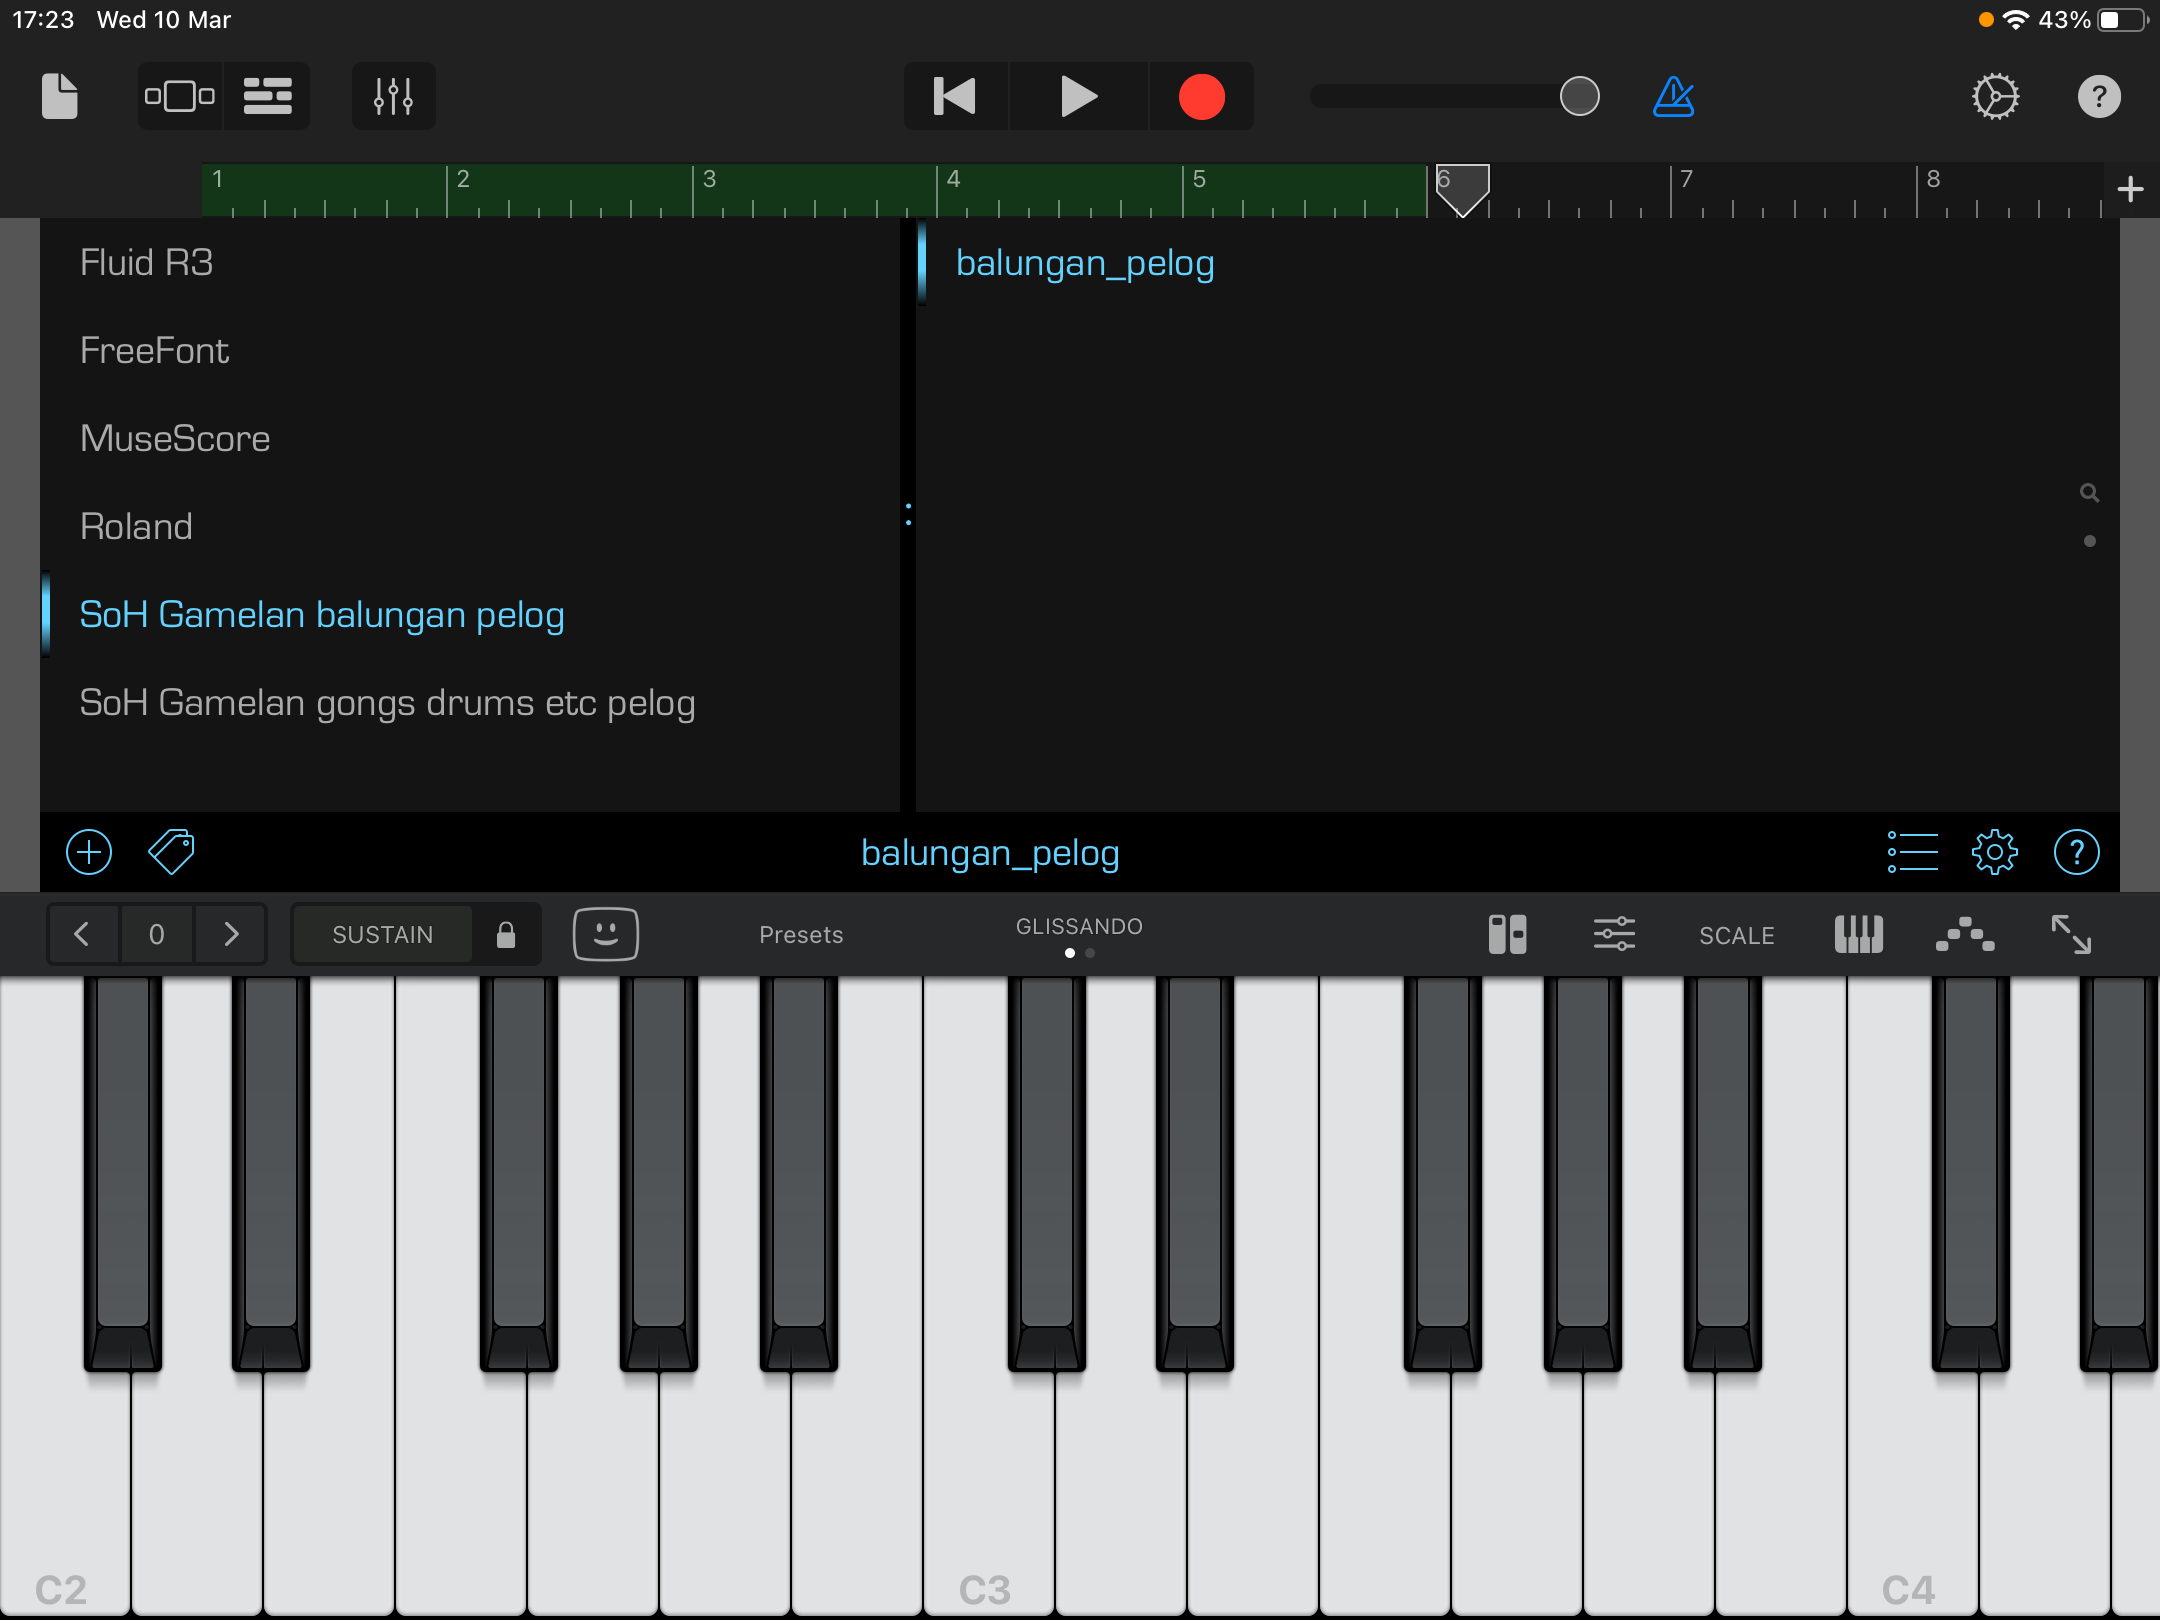2160x1620 pixels.
Task: Go to the beginning of the song
Action: 955,96
